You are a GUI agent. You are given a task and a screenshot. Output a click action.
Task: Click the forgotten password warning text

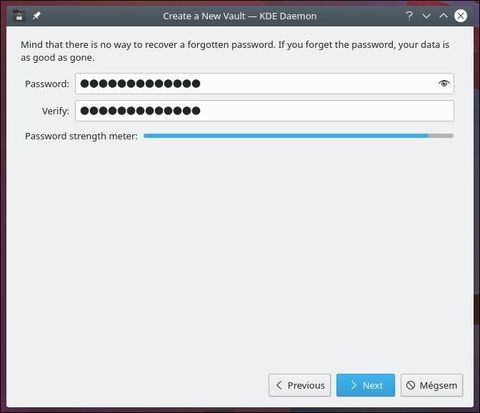tap(235, 51)
